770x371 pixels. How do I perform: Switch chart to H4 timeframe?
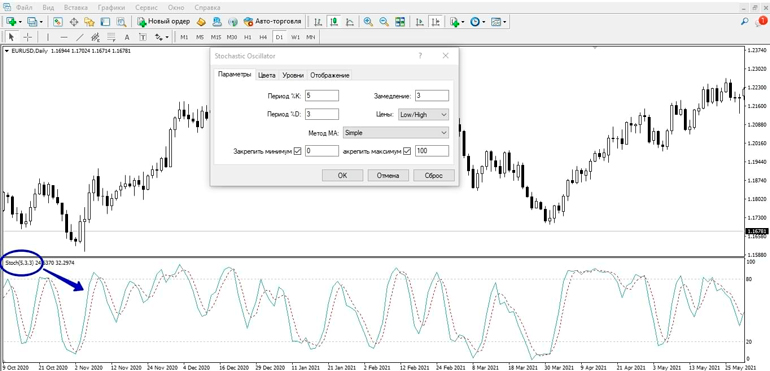(x=264, y=37)
